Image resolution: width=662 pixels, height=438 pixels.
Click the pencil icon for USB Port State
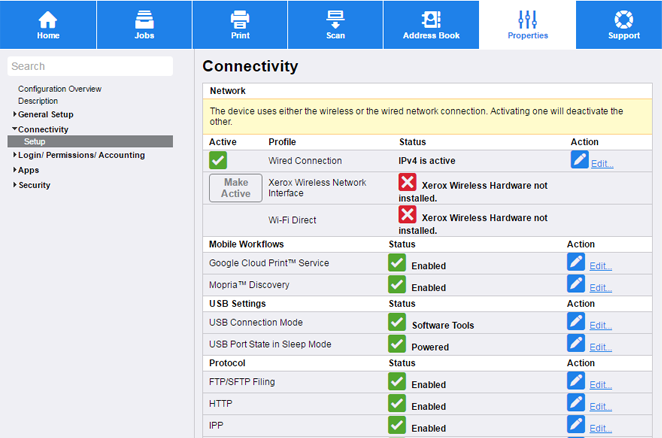point(576,343)
